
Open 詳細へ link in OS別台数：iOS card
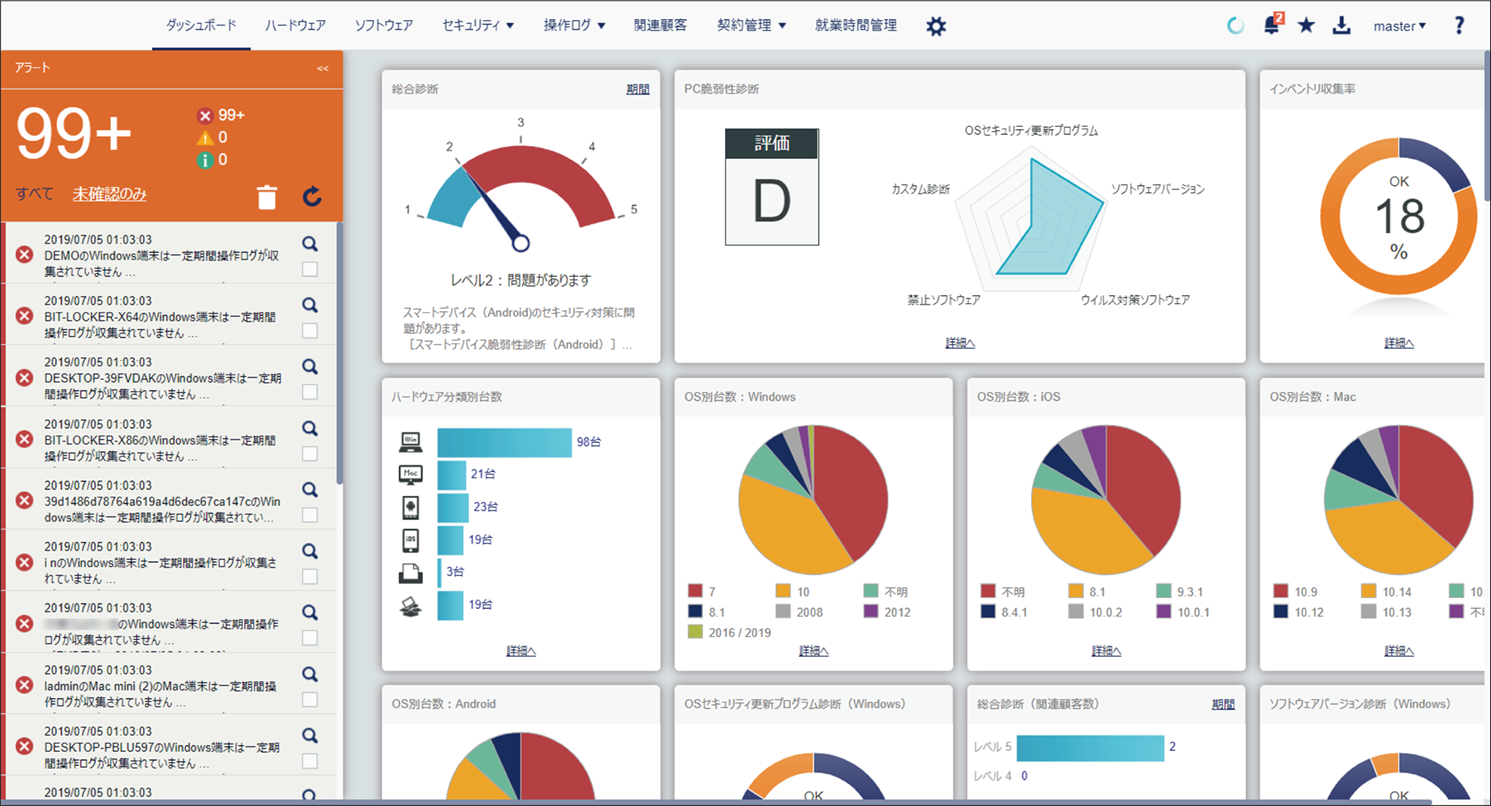click(1106, 651)
